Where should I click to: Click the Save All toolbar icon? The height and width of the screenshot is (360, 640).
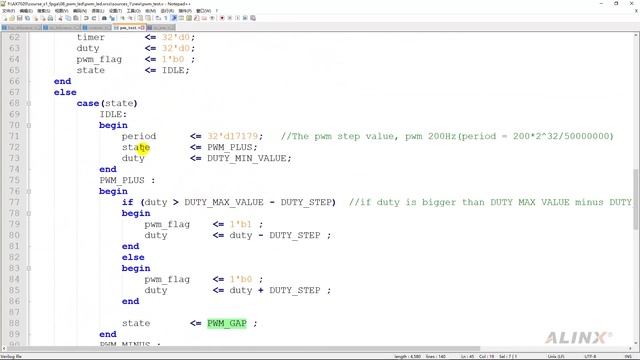pyautogui.click(x=27, y=18)
